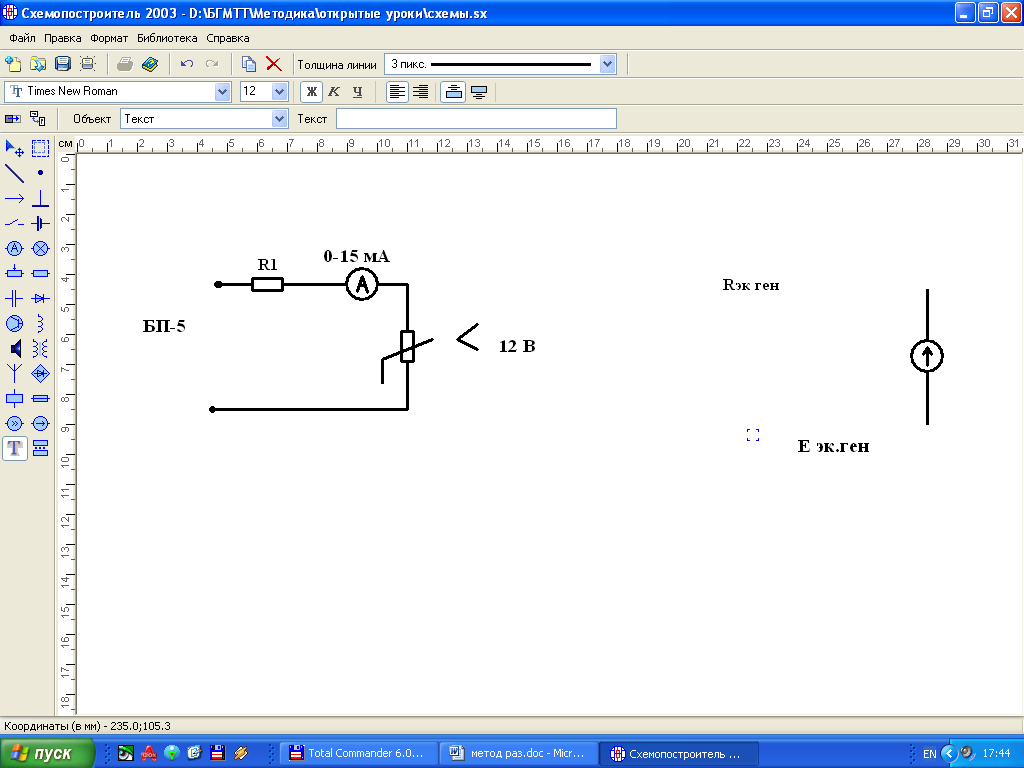1024x768 pixels.
Task: Save the current scheme
Action: click(x=63, y=64)
